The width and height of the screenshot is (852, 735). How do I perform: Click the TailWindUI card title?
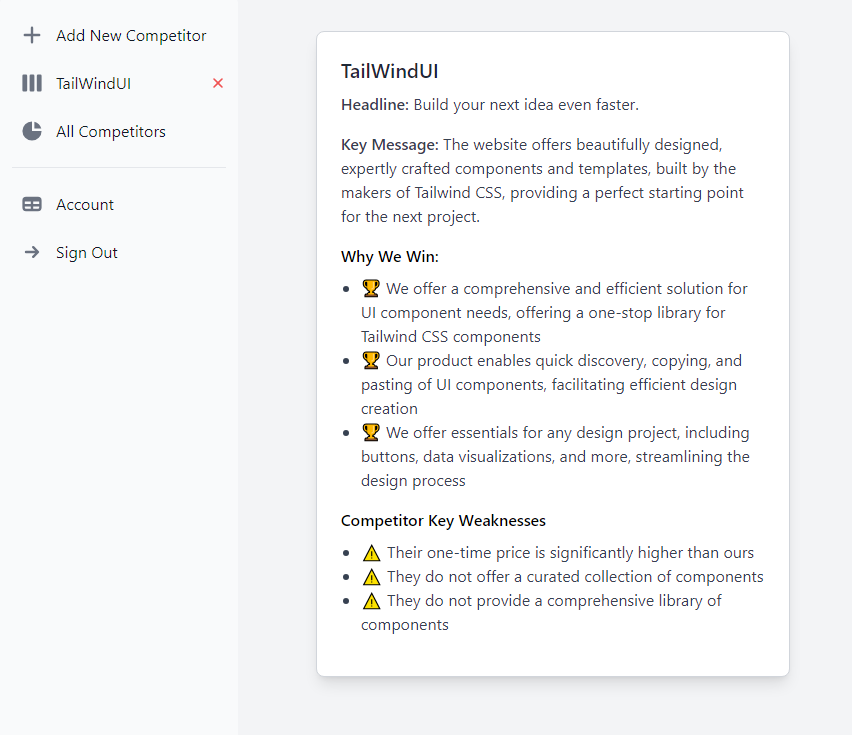coord(390,71)
